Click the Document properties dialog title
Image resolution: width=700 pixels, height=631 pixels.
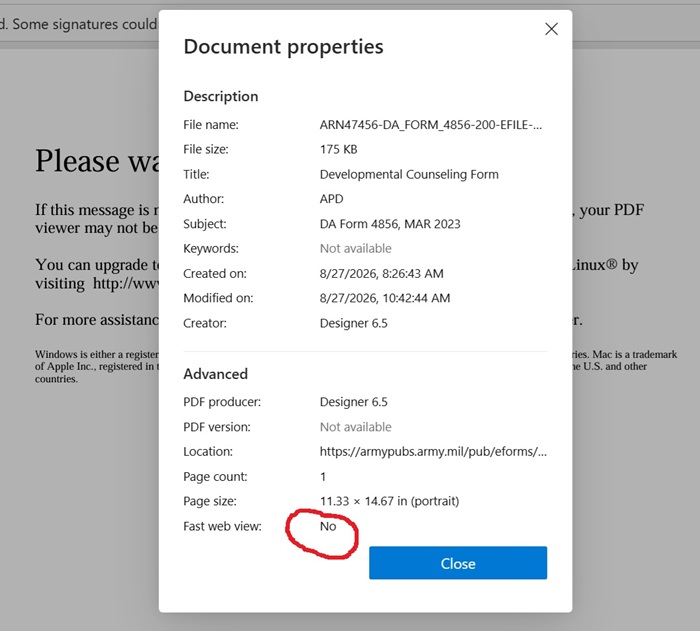(x=283, y=46)
